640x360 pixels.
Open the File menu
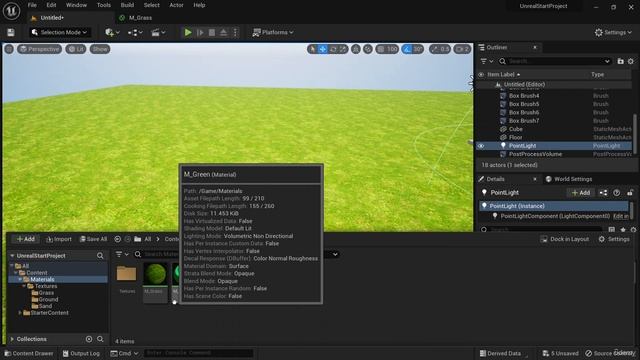pyautogui.click(x=32, y=5)
